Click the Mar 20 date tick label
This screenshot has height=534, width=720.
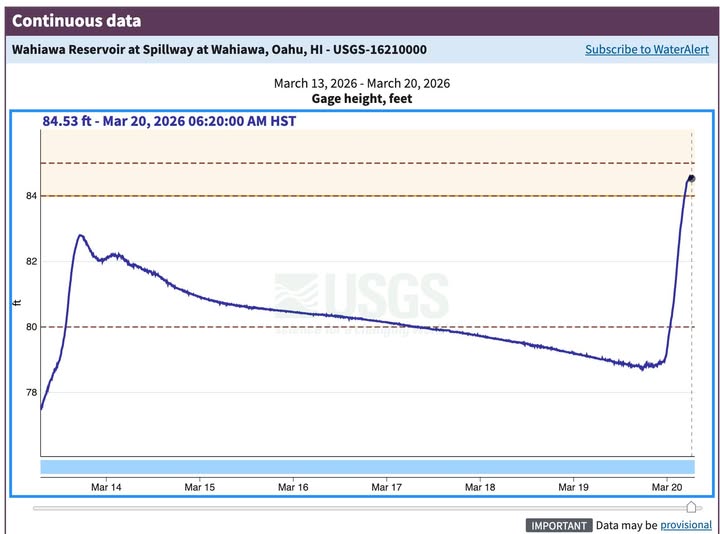click(x=667, y=487)
